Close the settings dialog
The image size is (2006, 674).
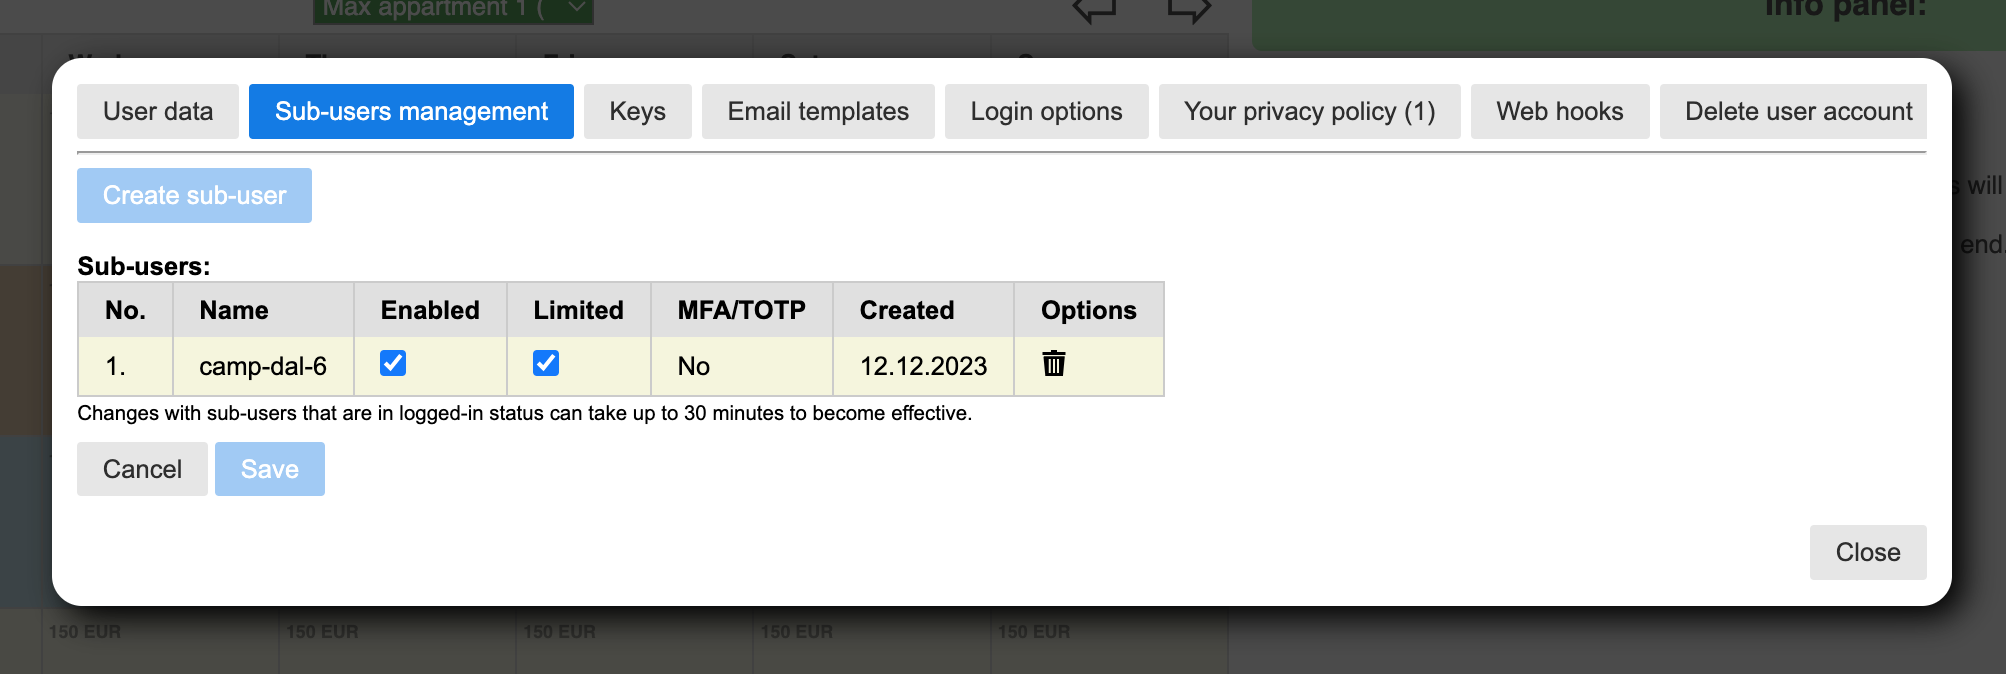[1867, 552]
